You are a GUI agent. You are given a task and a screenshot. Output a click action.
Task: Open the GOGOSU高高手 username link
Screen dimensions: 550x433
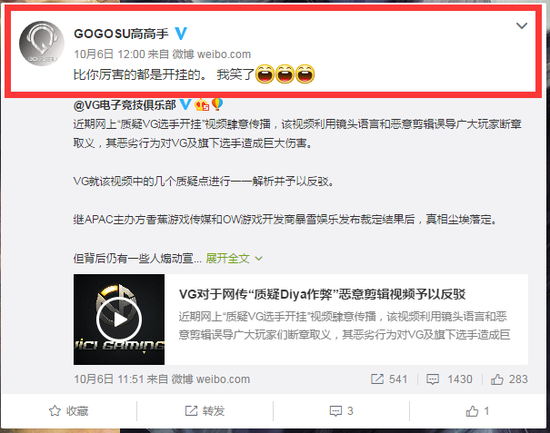tap(121, 34)
